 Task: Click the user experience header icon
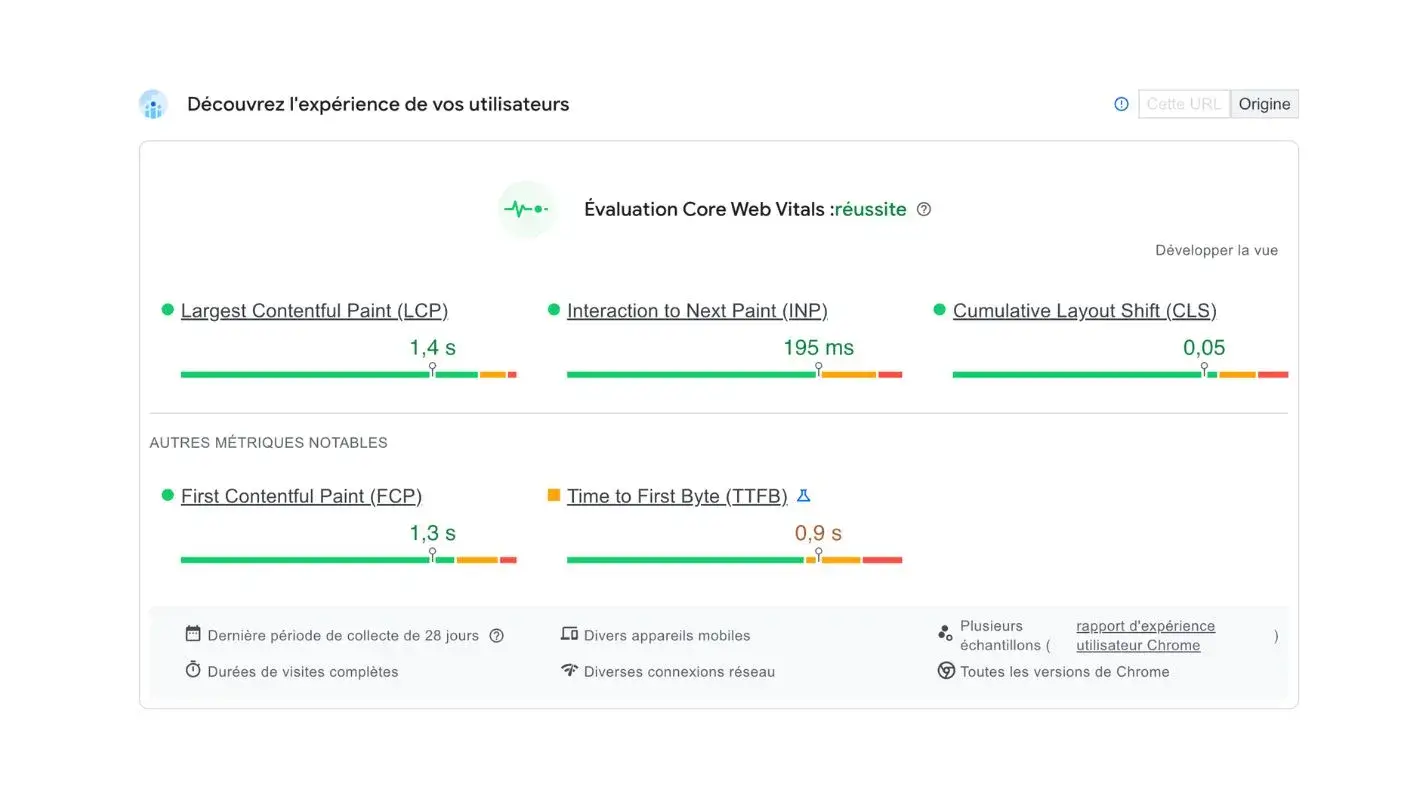point(153,104)
